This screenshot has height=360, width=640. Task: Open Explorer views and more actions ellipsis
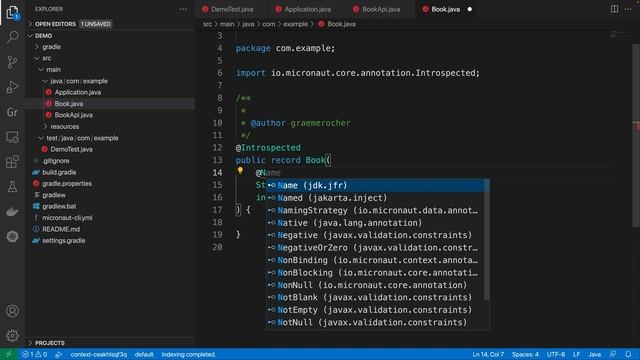(x=183, y=9)
